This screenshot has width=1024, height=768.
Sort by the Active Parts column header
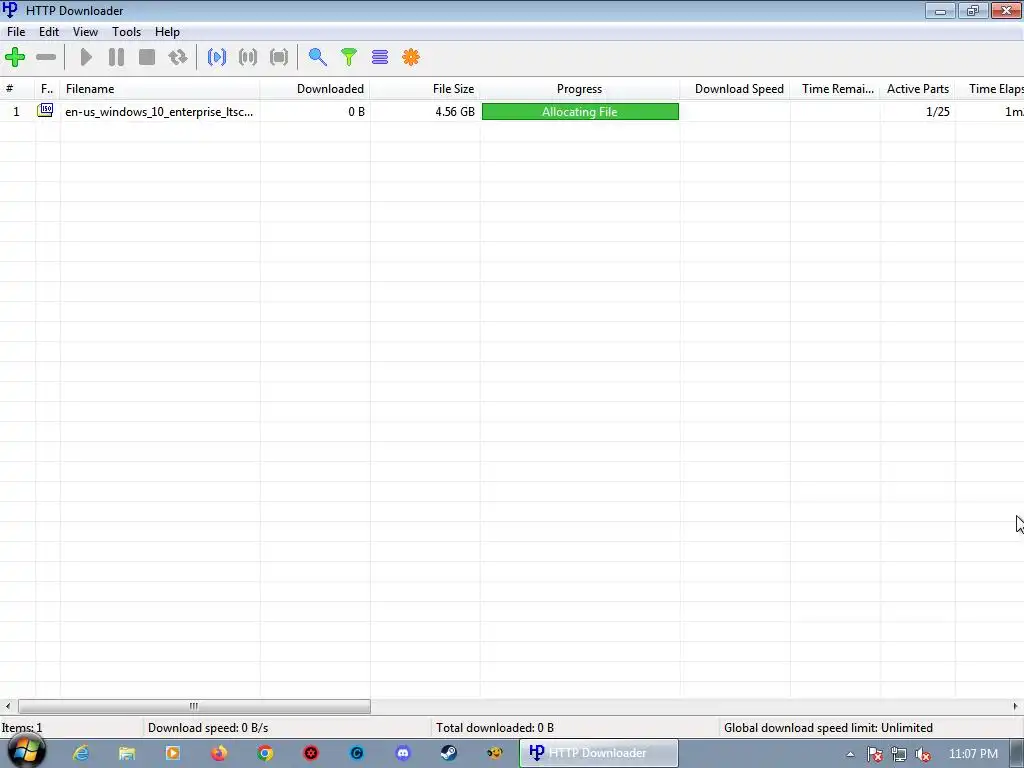click(918, 89)
